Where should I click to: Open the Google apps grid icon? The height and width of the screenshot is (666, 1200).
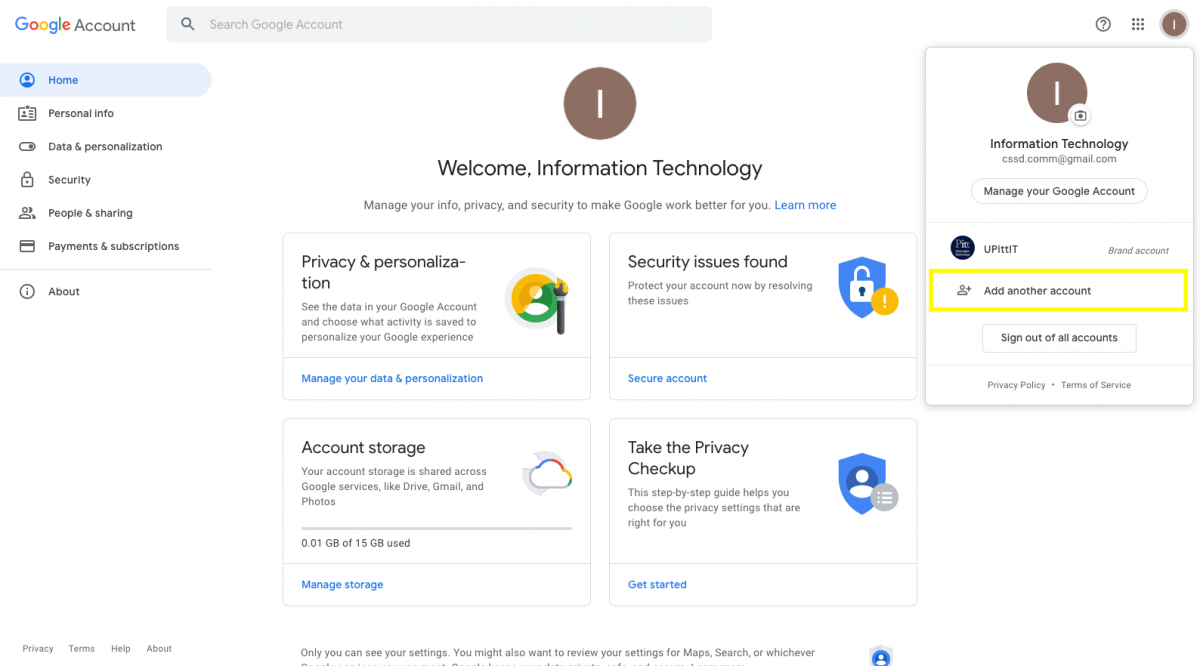tap(1138, 24)
